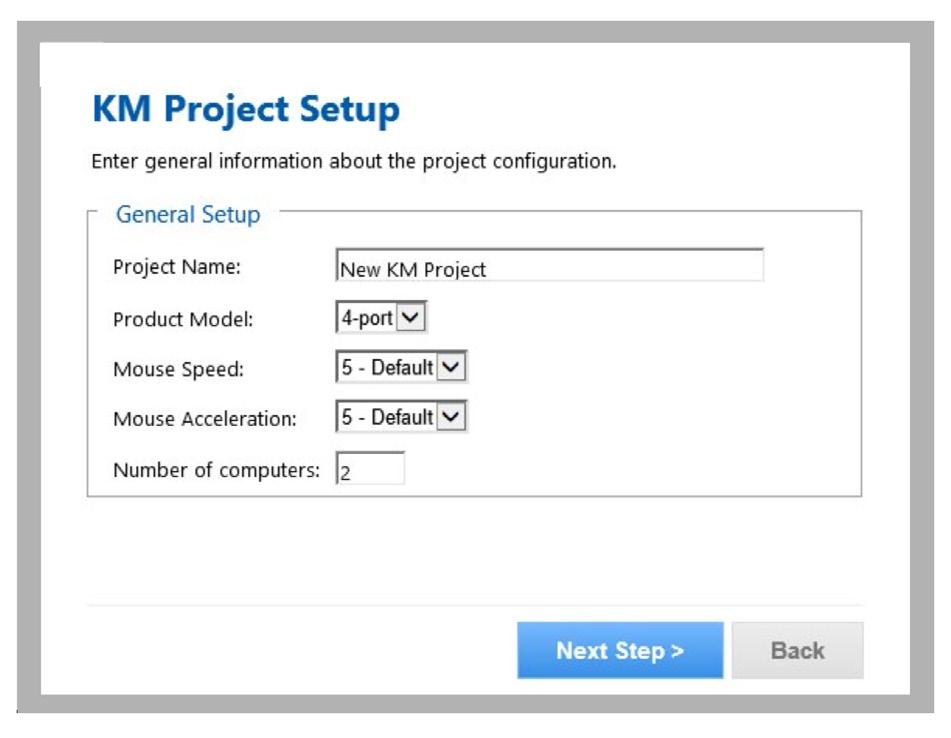Click the 4-port text in Product Model
The image size is (951, 738).
(367, 318)
